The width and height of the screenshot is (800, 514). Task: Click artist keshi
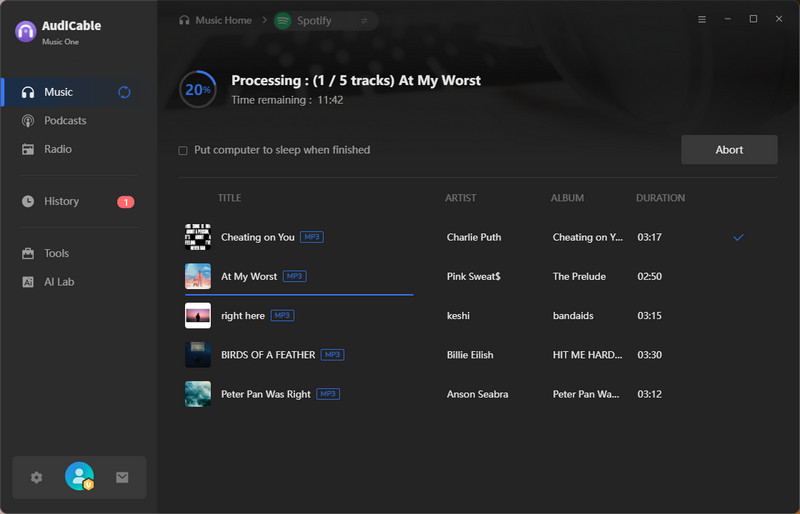coord(458,316)
